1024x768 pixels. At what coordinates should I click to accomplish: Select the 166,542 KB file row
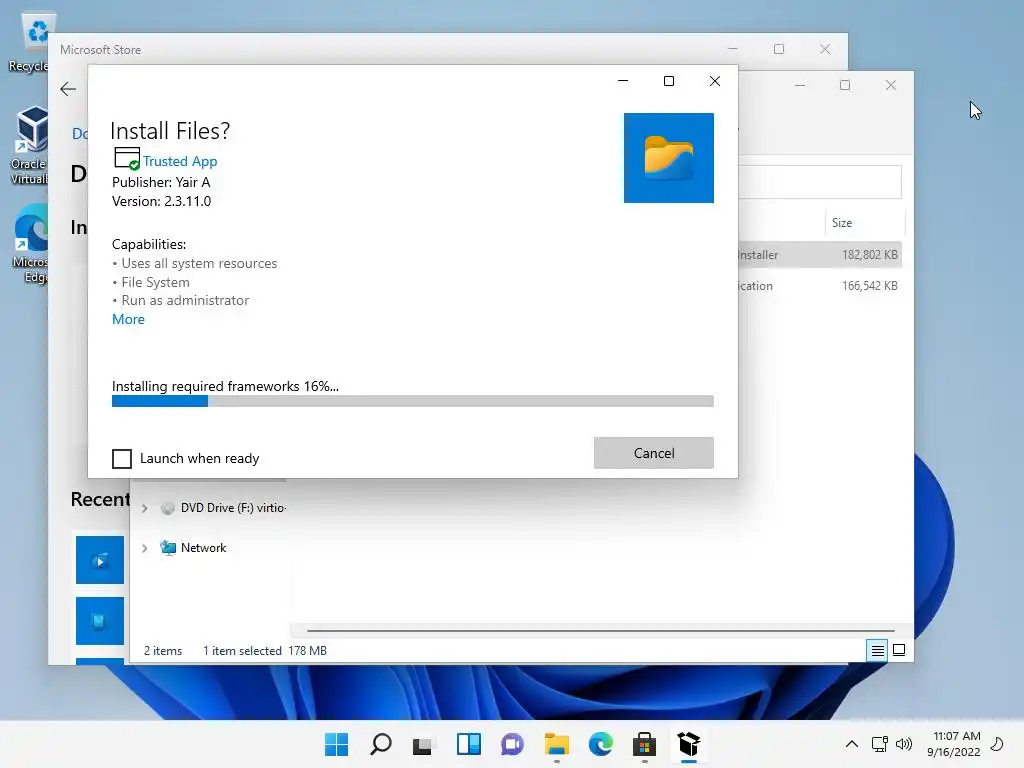(820, 286)
